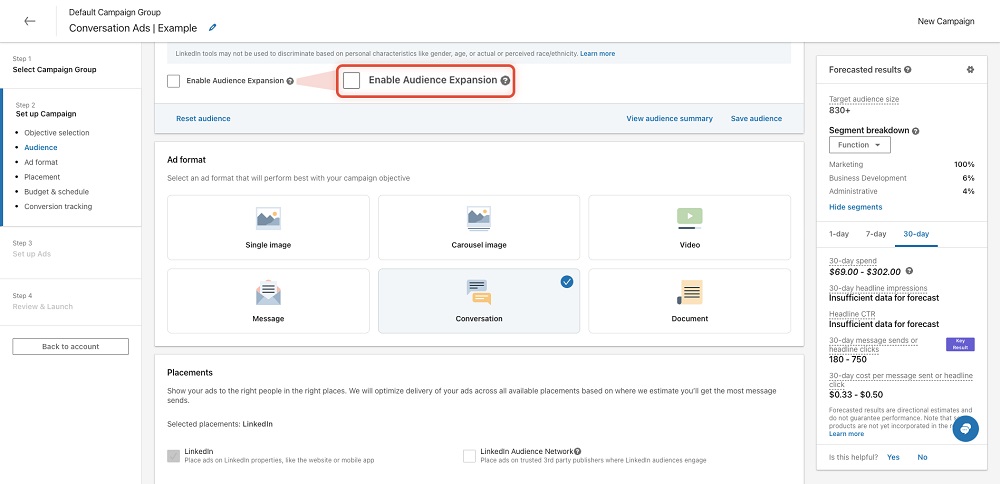Screen dimensions: 1000x484
Task: Click Save audience link
Action: 756,119
